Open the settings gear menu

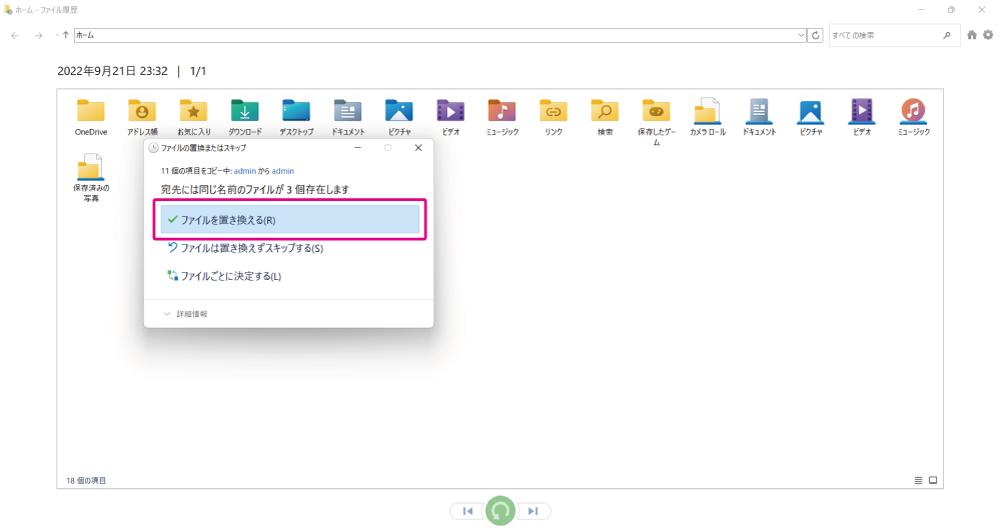pos(988,35)
